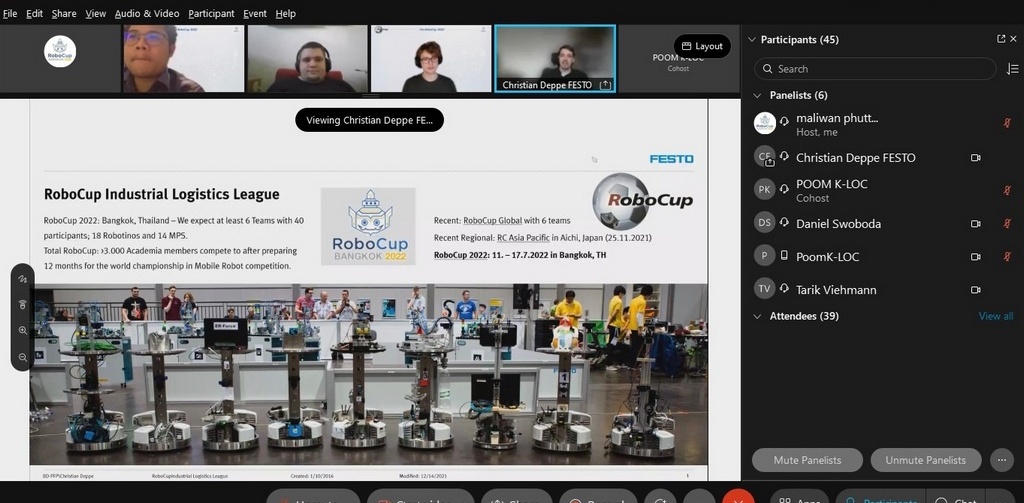Image resolution: width=1024 pixels, height=503 pixels.
Task: Open the Audio & Video menu
Action: (147, 13)
